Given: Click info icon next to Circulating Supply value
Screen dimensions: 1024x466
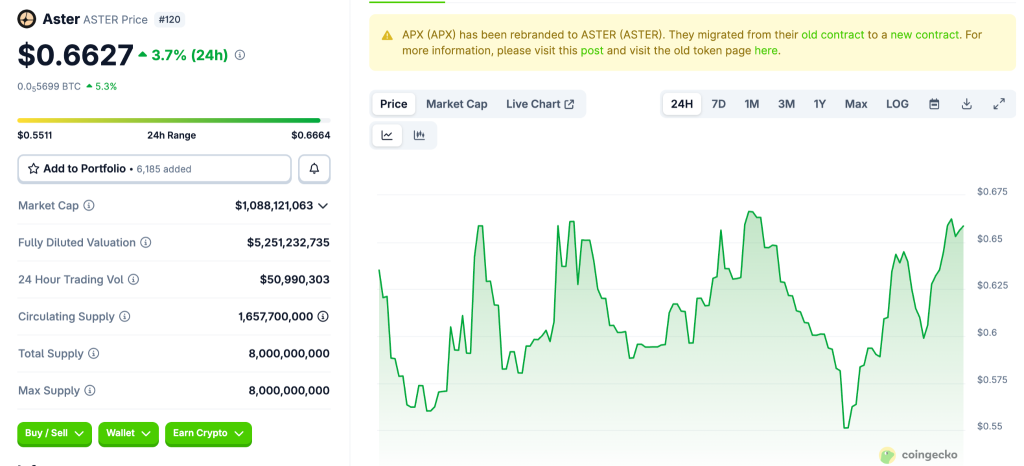Looking at the screenshot, I should [323, 317].
